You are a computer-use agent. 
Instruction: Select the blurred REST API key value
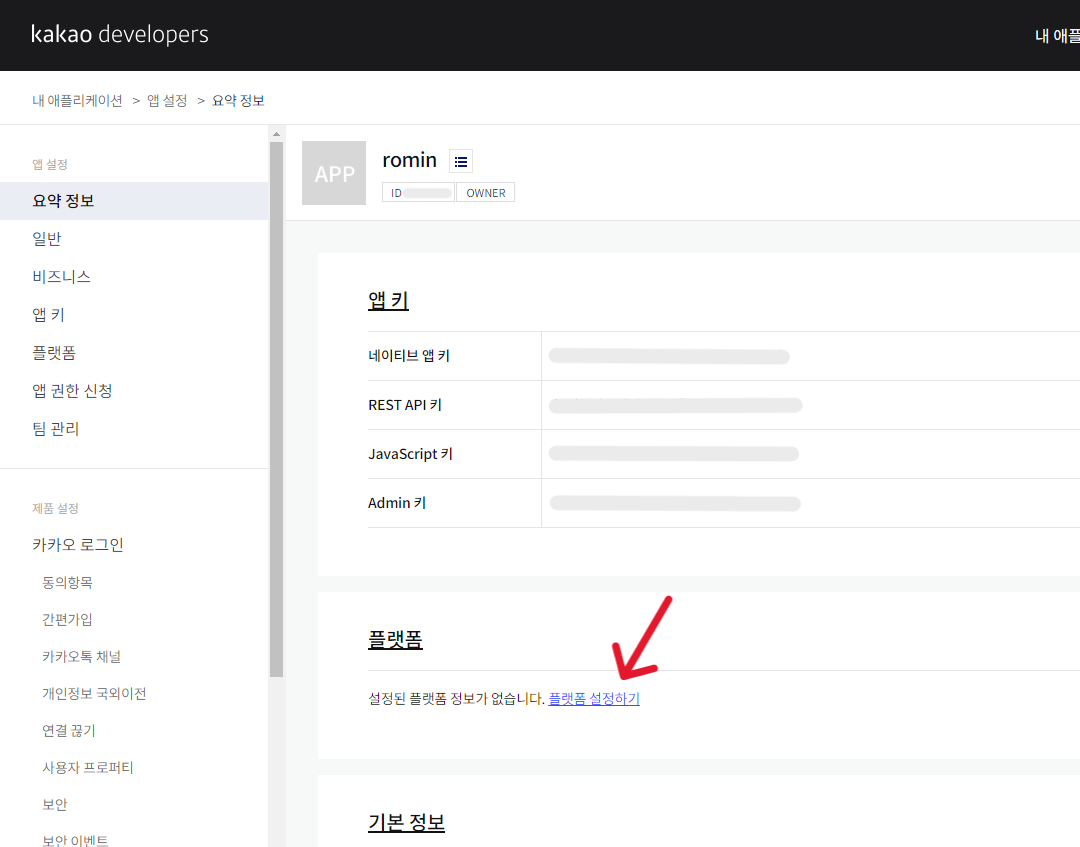[x=676, y=405]
